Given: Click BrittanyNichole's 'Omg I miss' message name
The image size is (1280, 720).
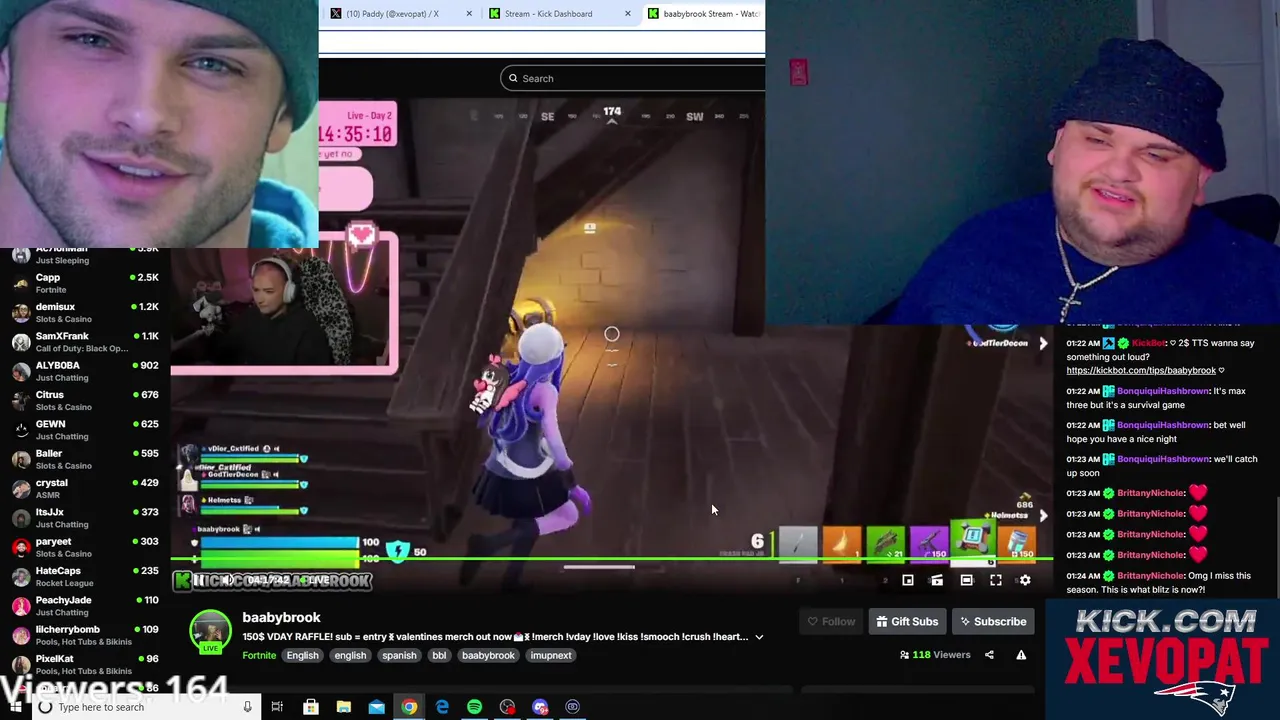Looking at the screenshot, I should (1150, 576).
